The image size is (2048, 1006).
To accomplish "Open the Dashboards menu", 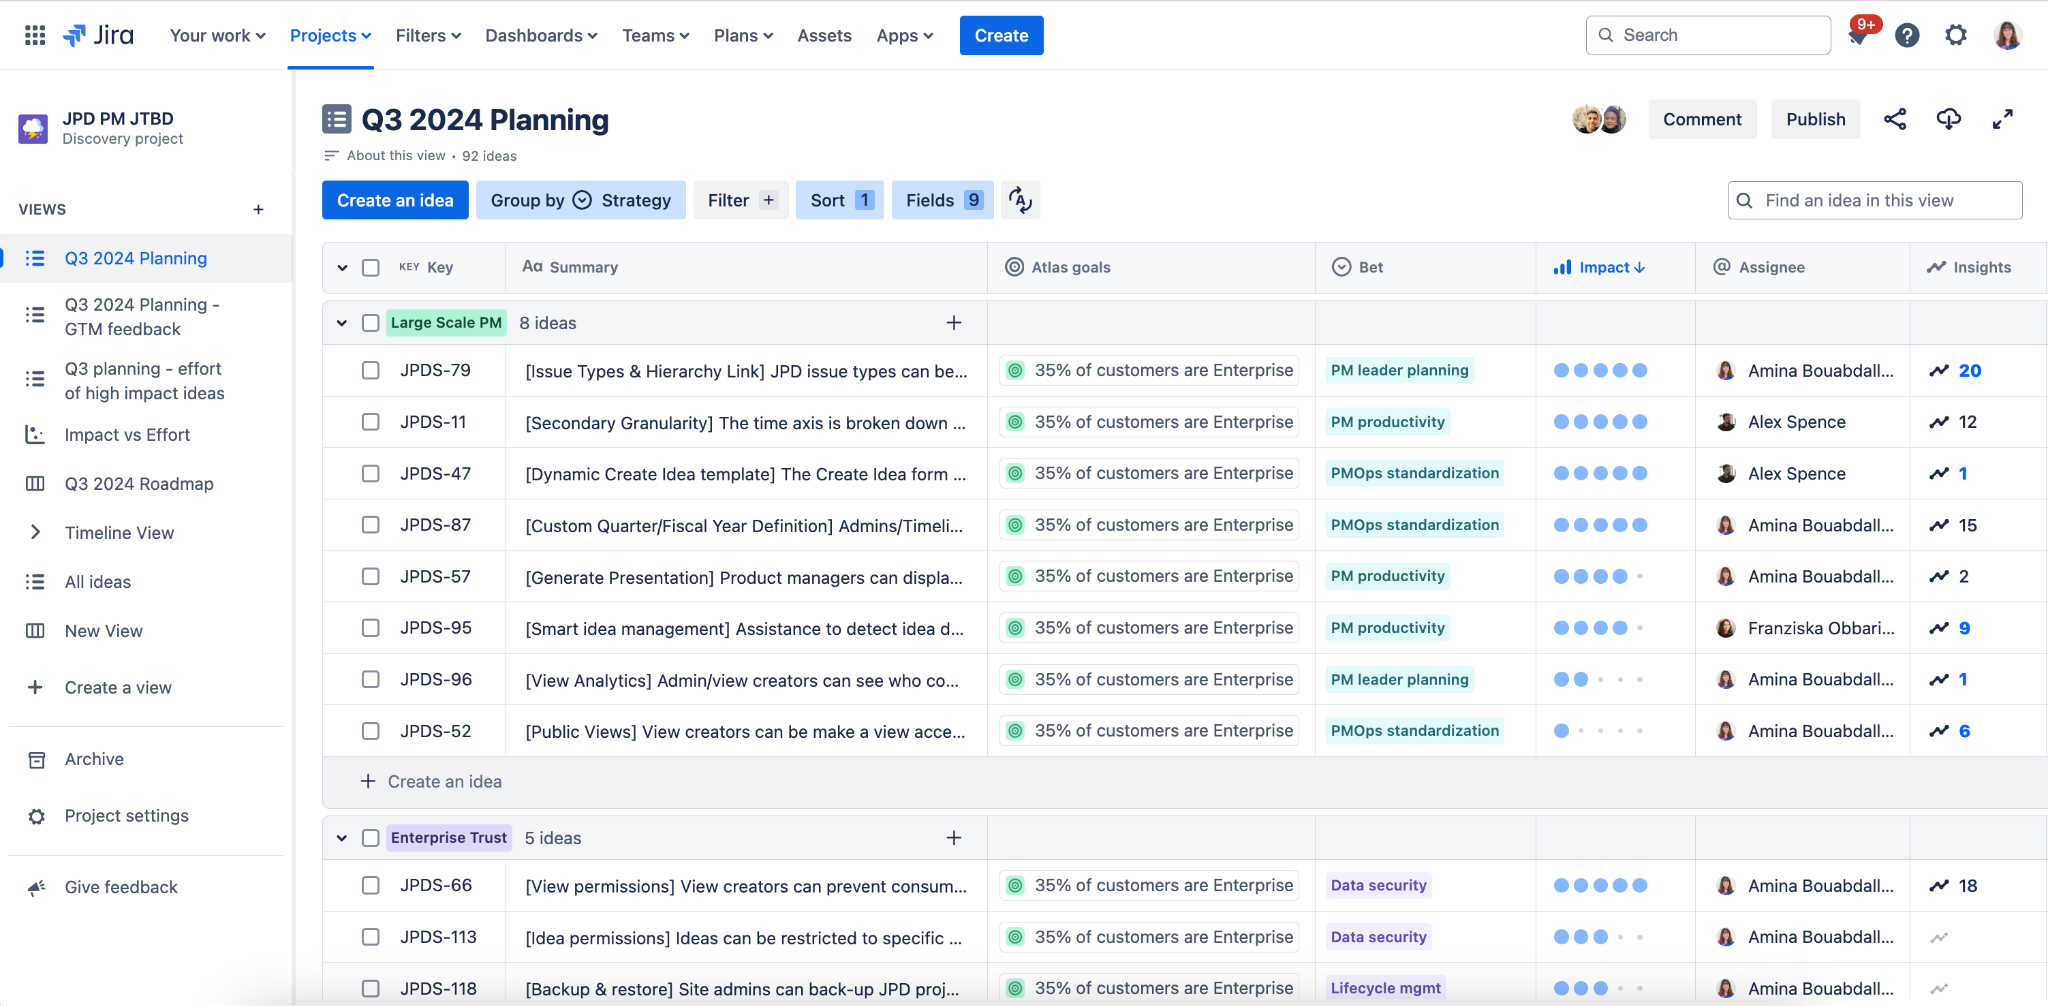I will click(x=541, y=36).
